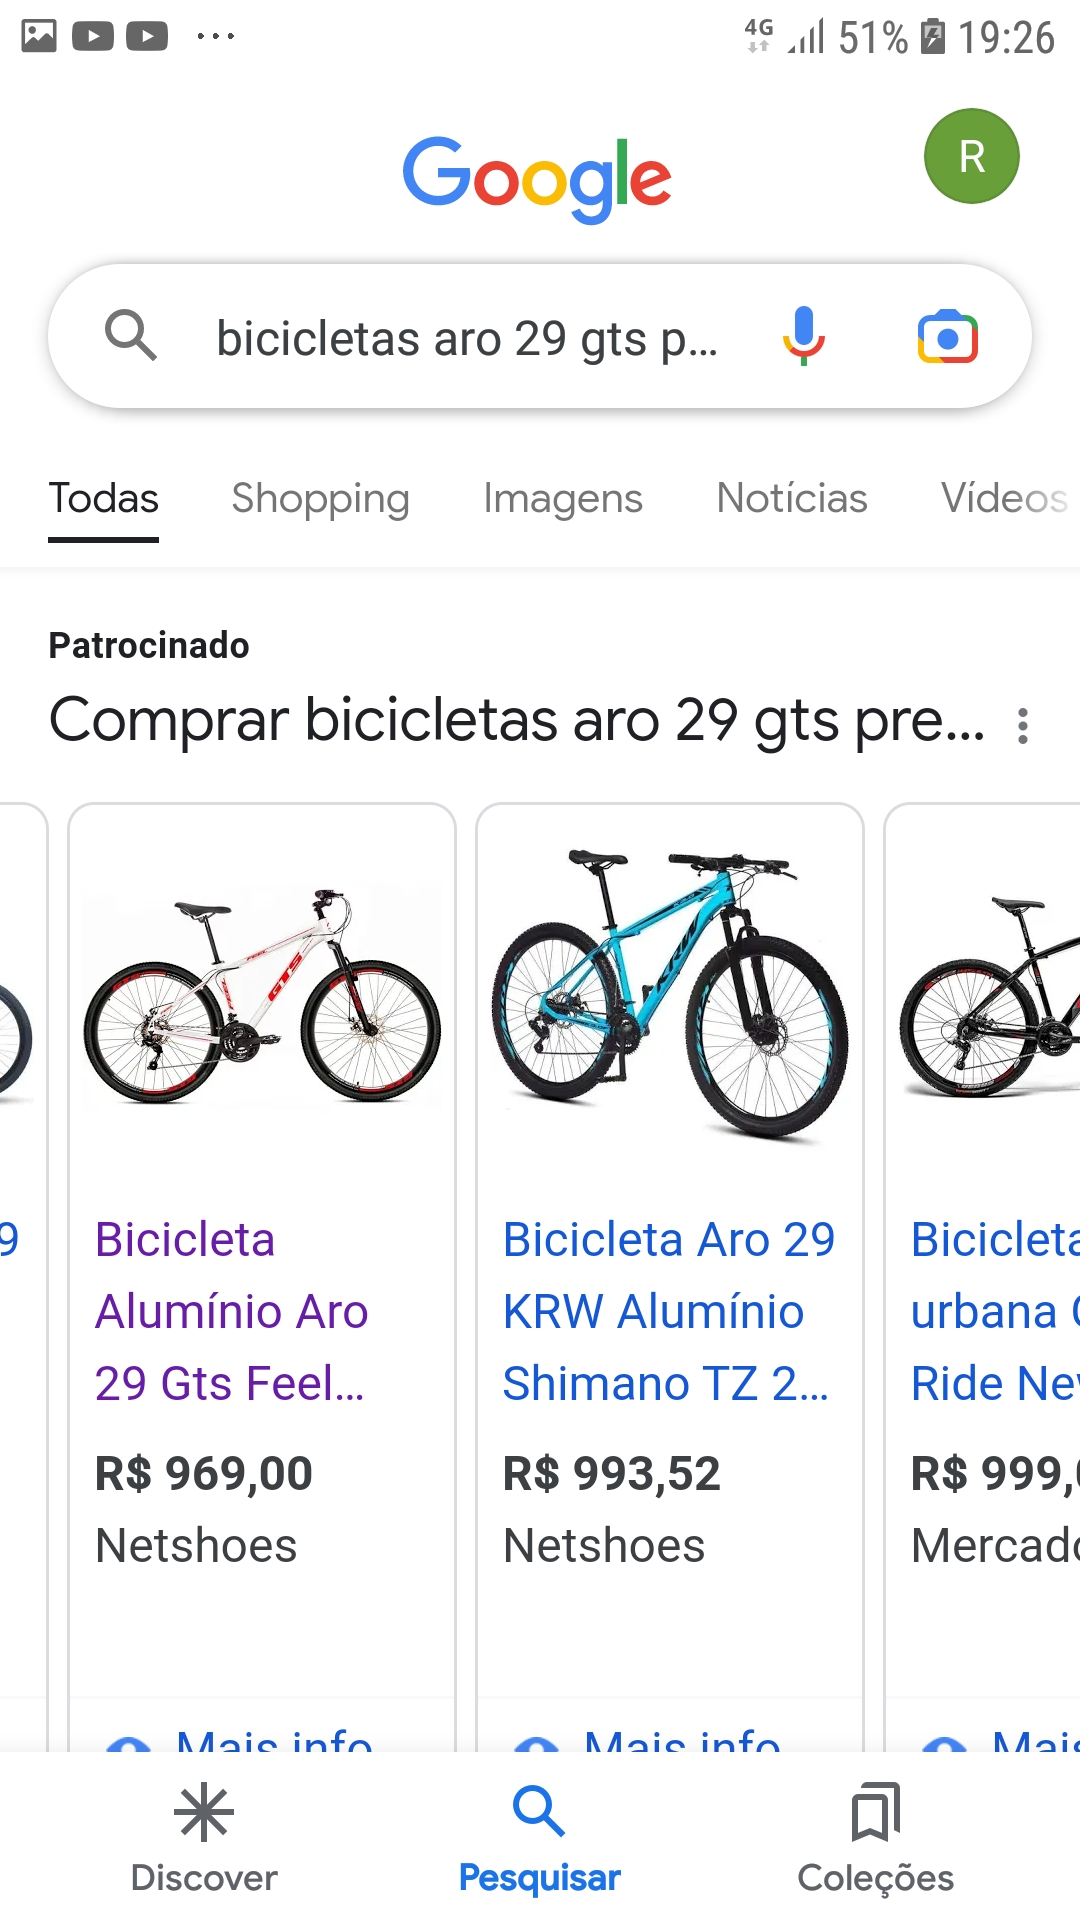Switch to the Notícias tab
The image size is (1080, 1920).
792,498
